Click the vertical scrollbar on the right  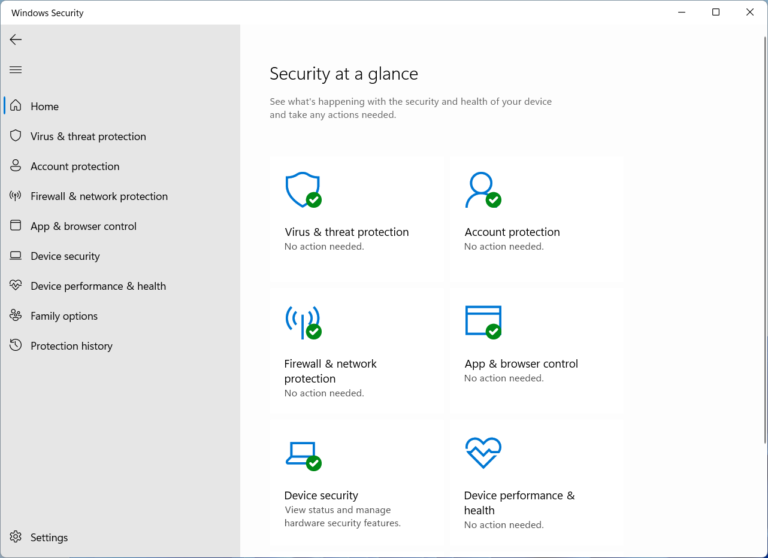(x=765, y=240)
